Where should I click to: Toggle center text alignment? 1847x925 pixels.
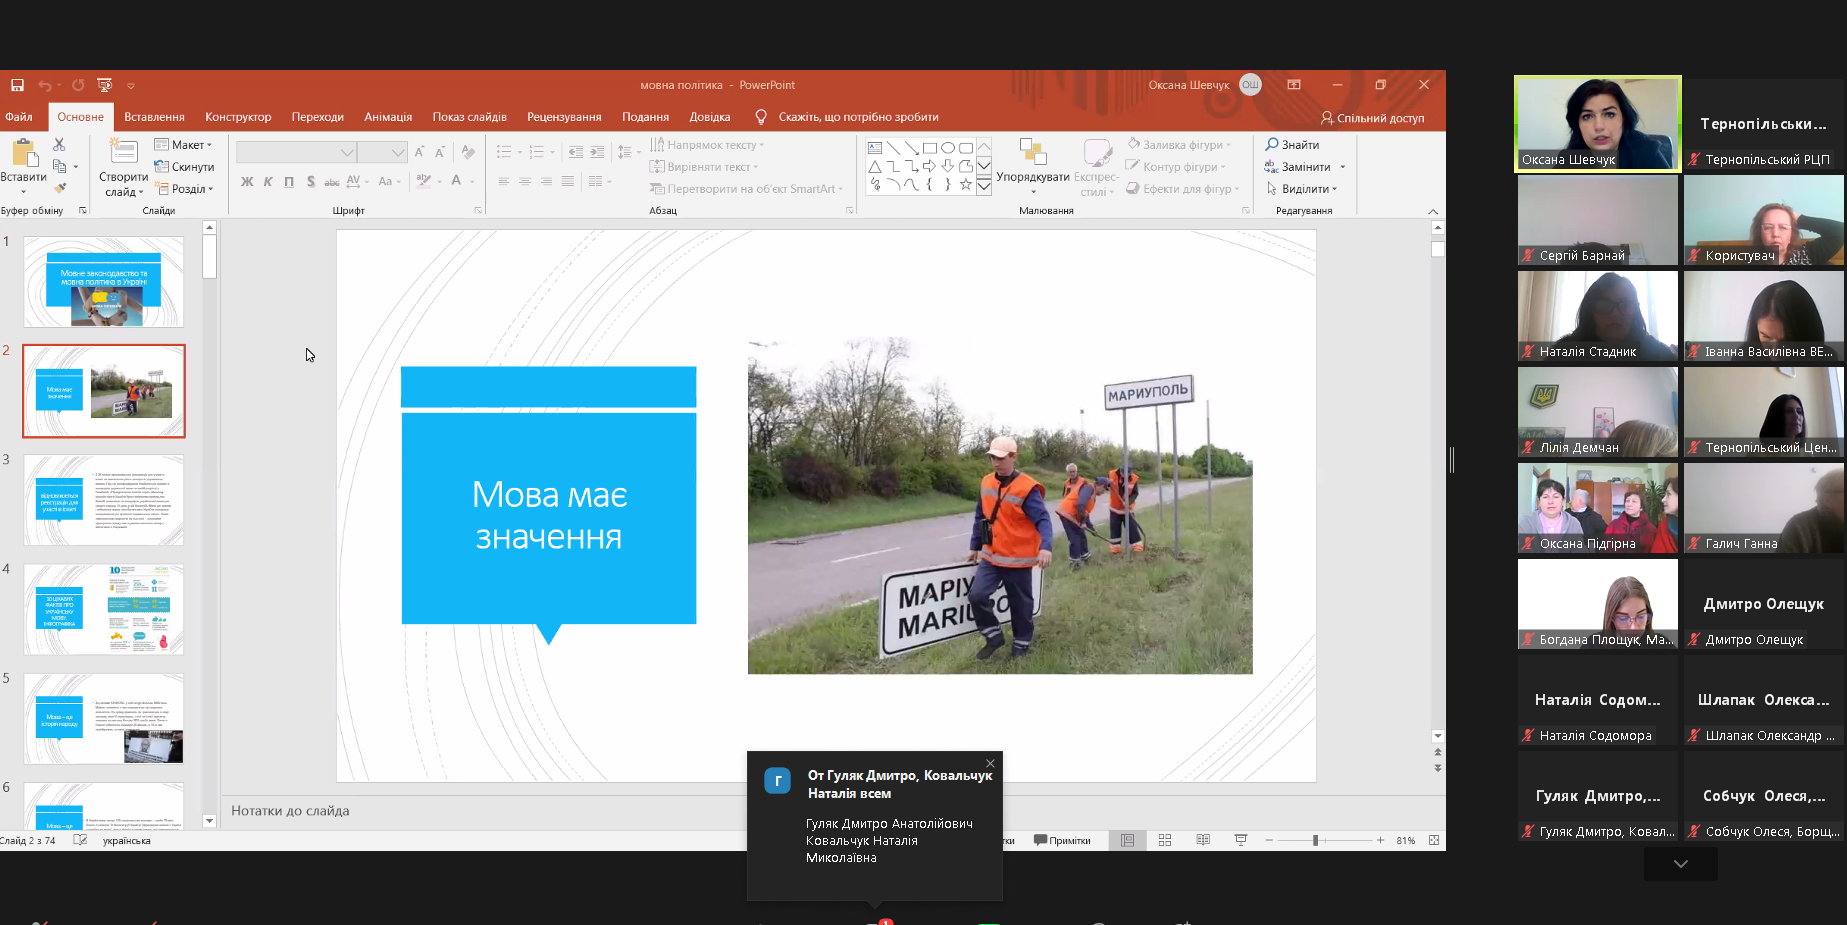pyautogui.click(x=525, y=181)
